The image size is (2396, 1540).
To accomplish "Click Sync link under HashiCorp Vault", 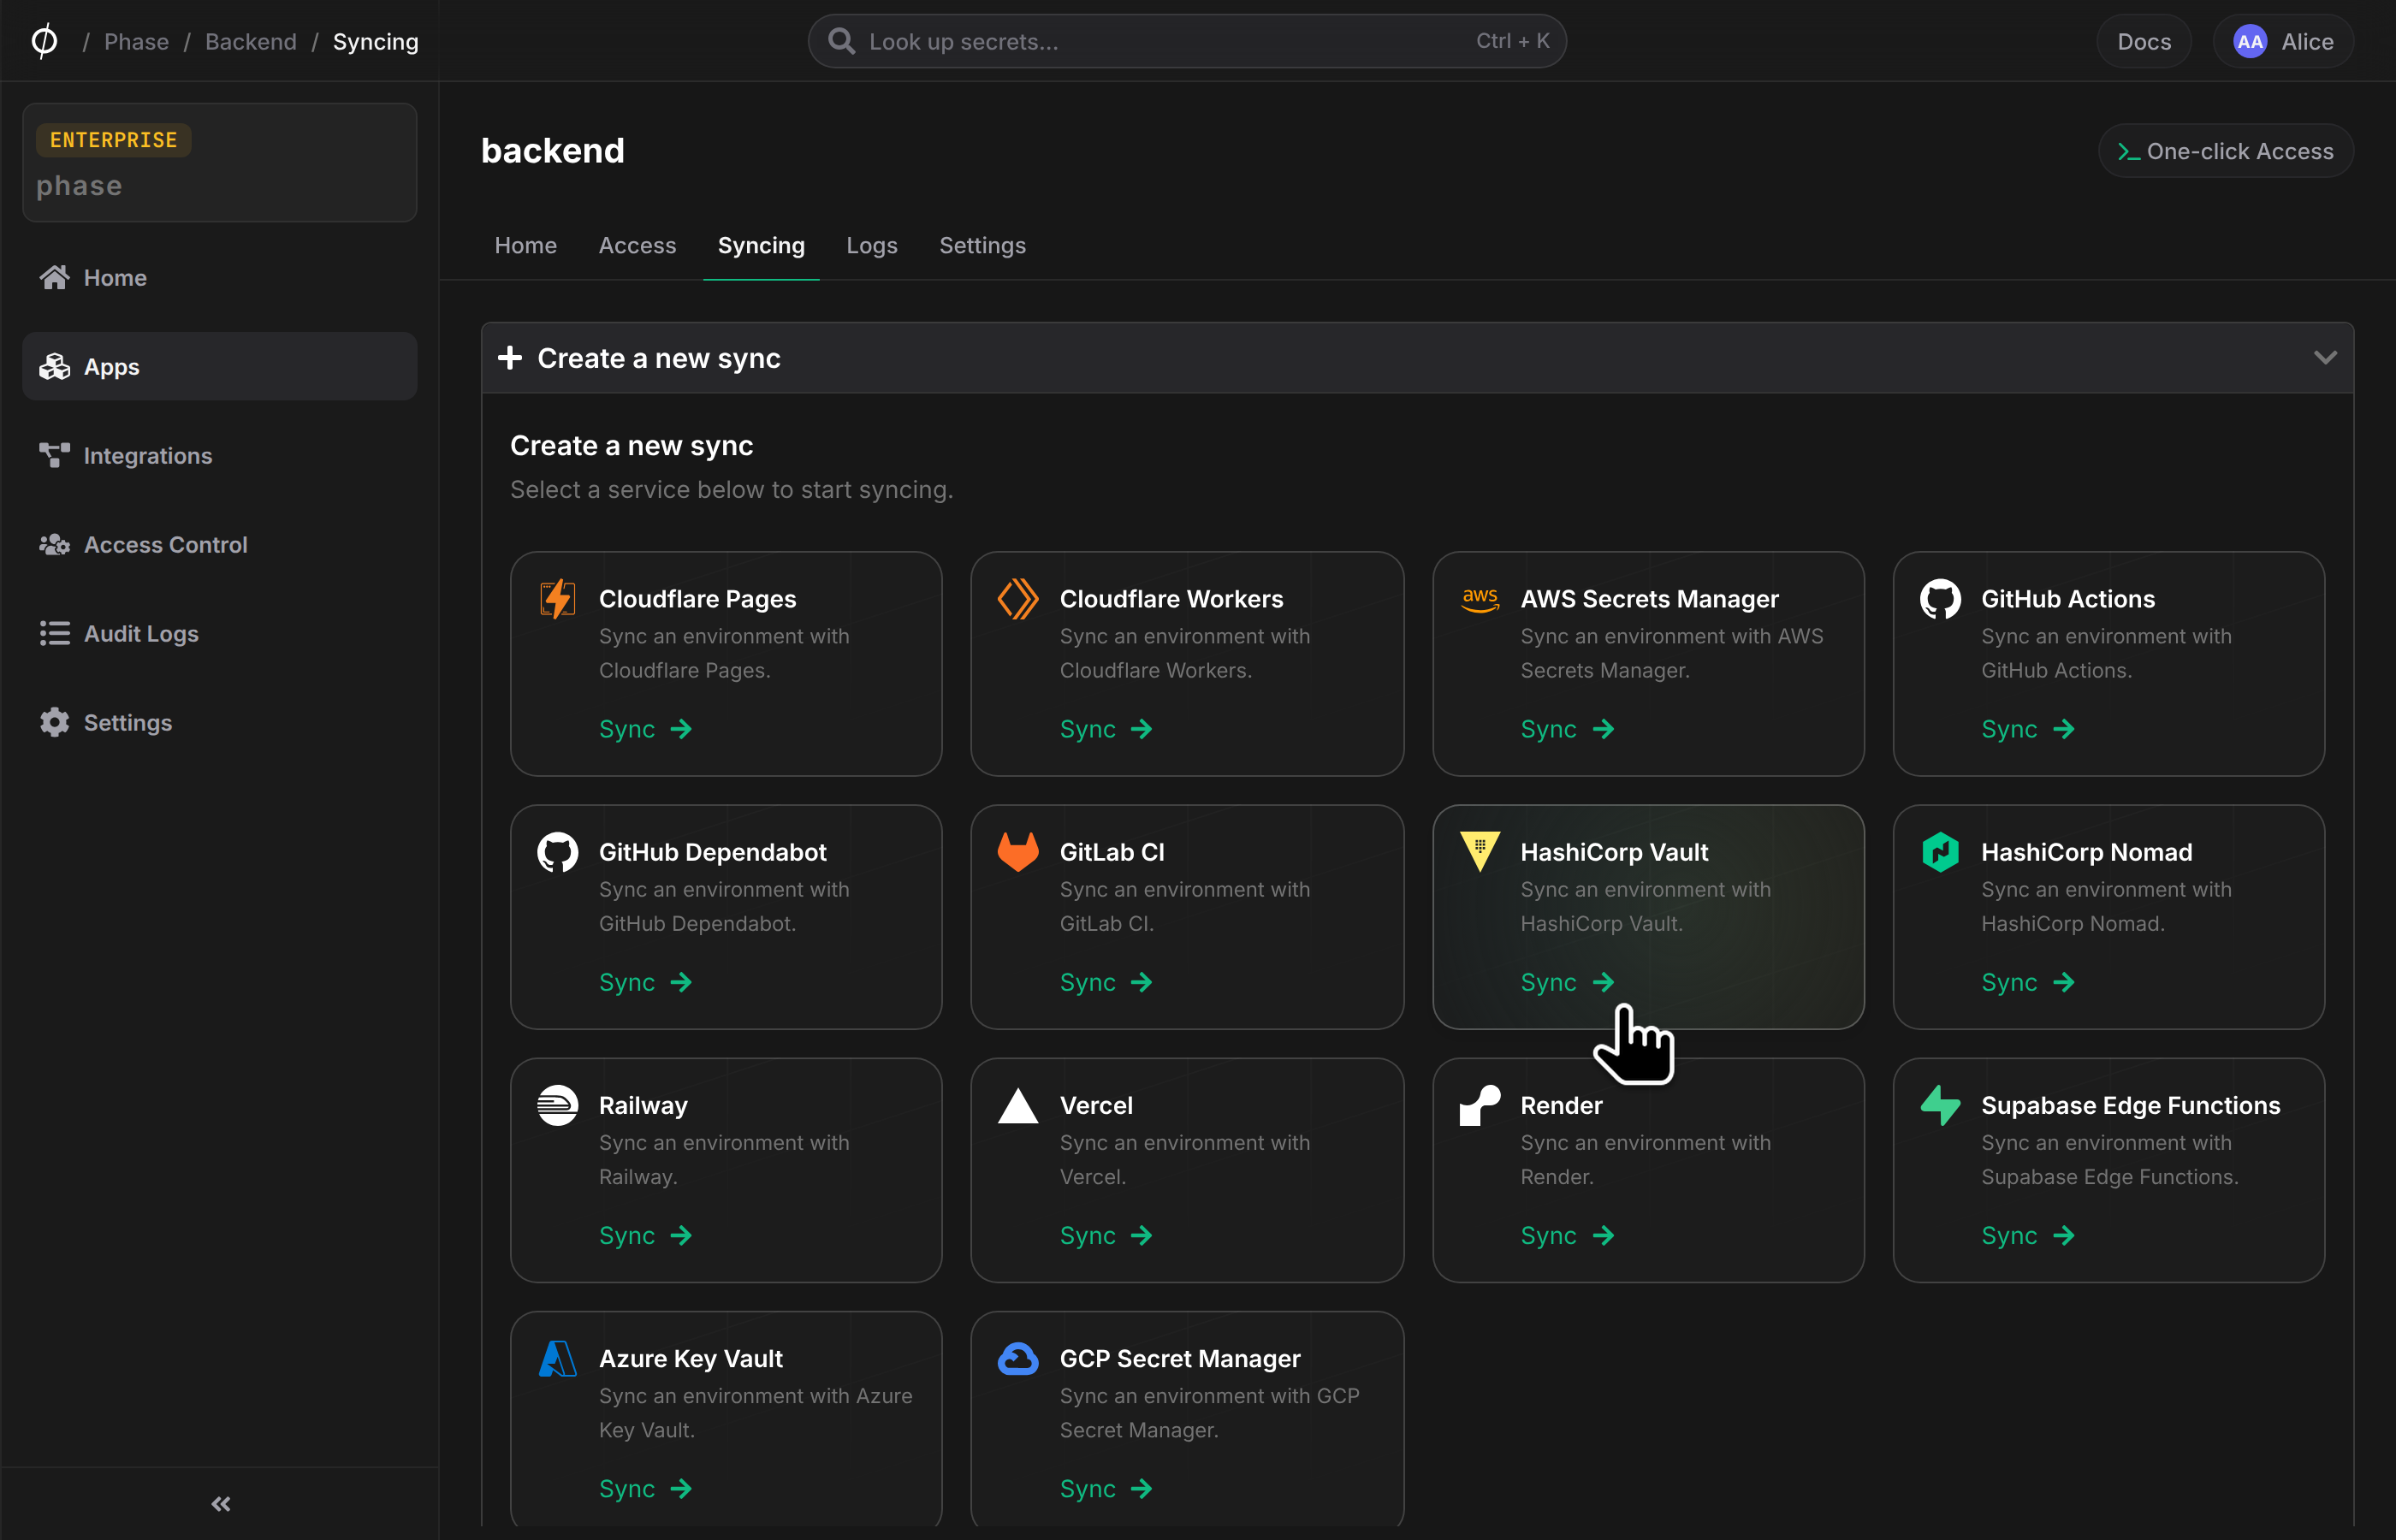I will coord(1566,982).
